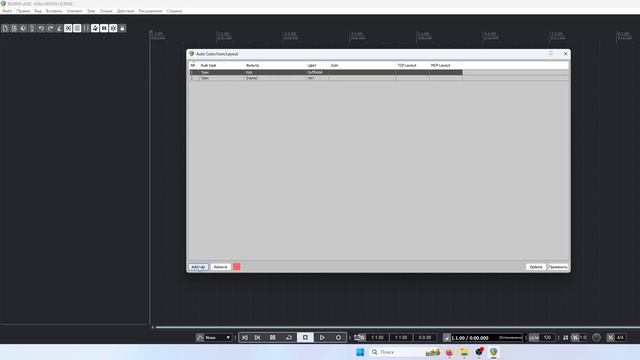Click the 4/4 time signature field
Image resolution: width=640 pixels, height=360 pixels.
620,338
